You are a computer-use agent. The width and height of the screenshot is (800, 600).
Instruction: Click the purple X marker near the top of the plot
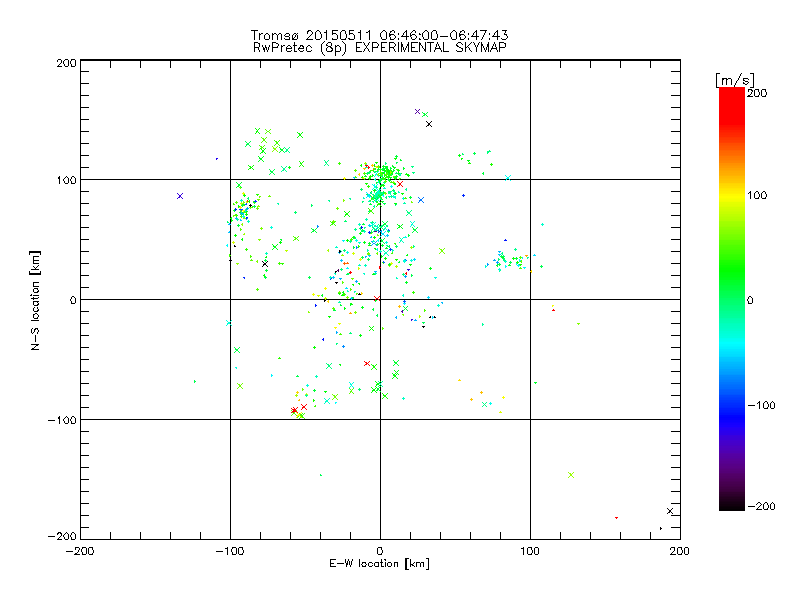[417, 111]
